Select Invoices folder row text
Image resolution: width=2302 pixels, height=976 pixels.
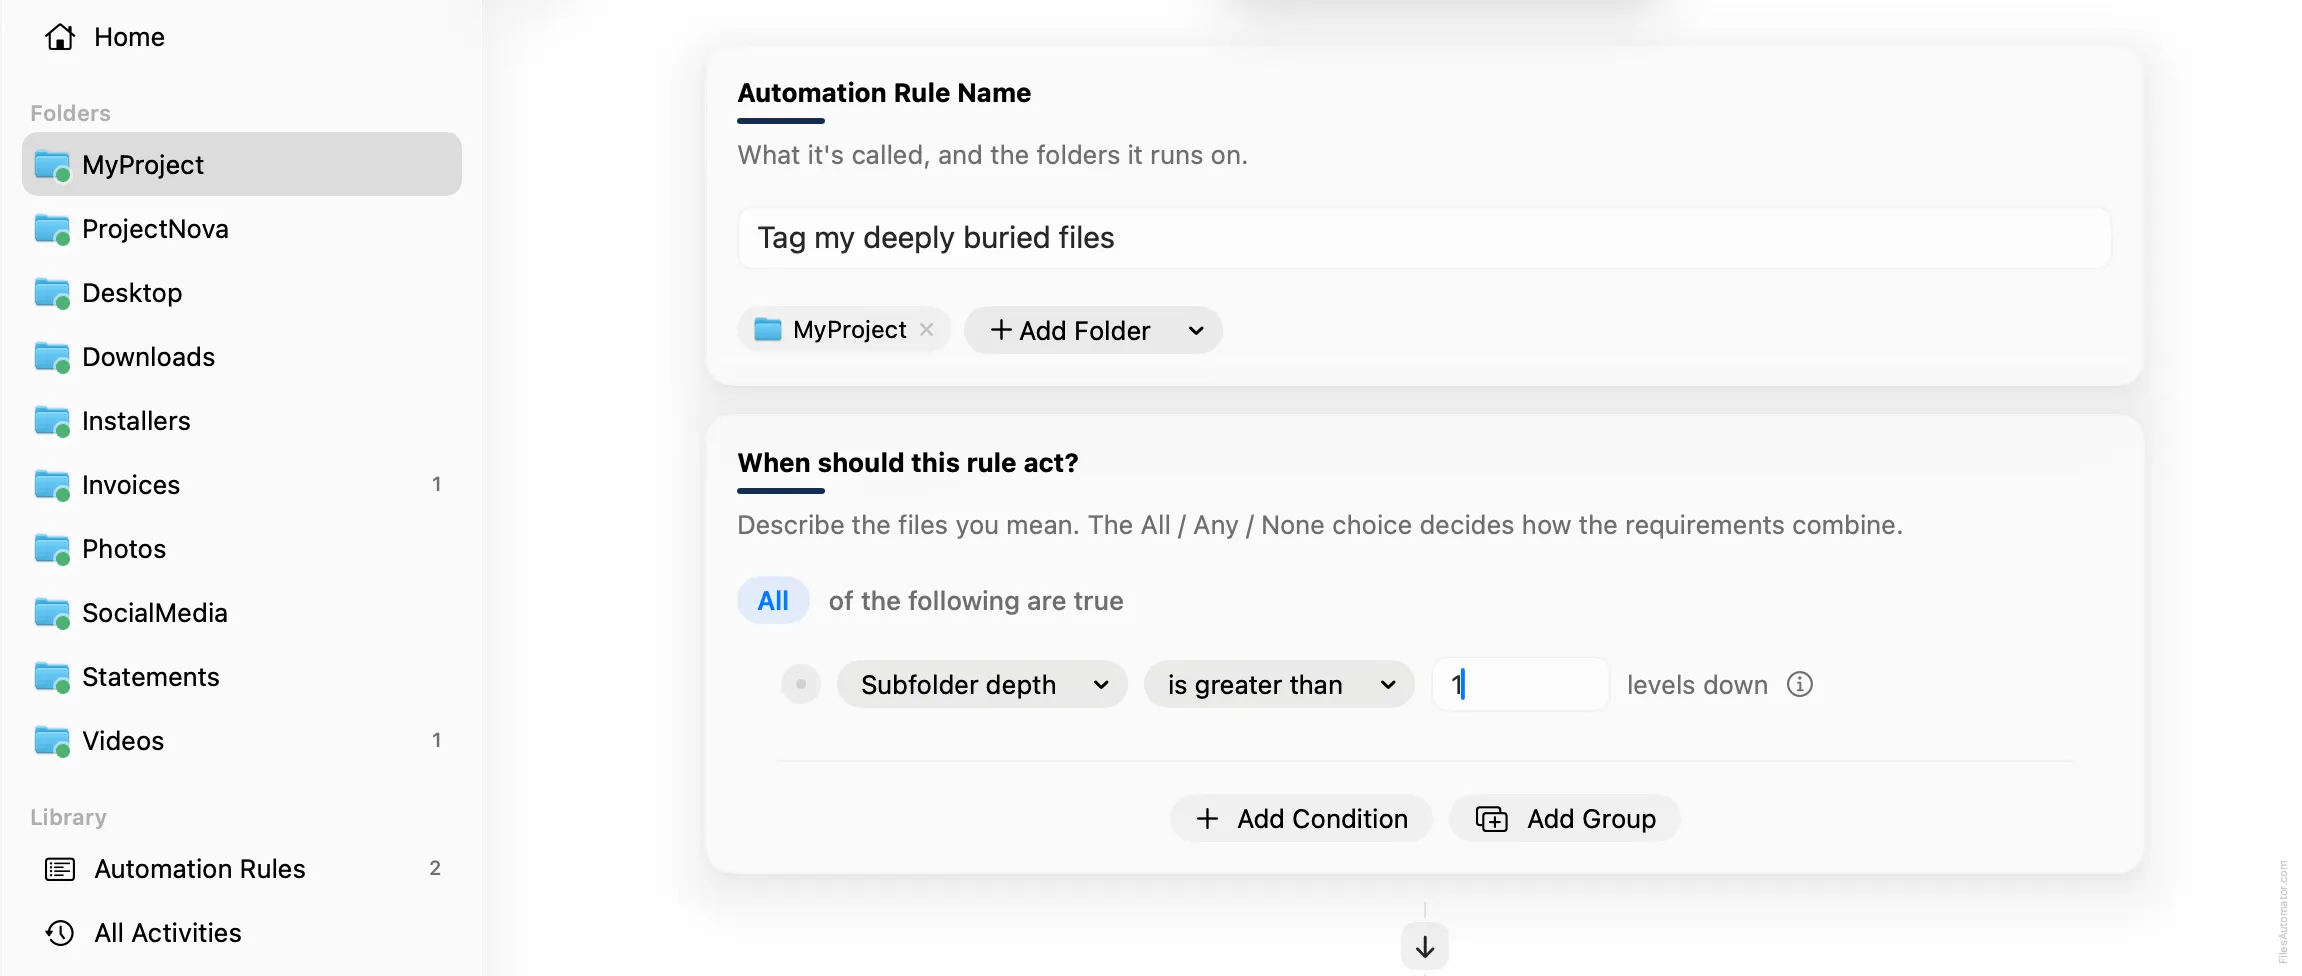tap(131, 485)
